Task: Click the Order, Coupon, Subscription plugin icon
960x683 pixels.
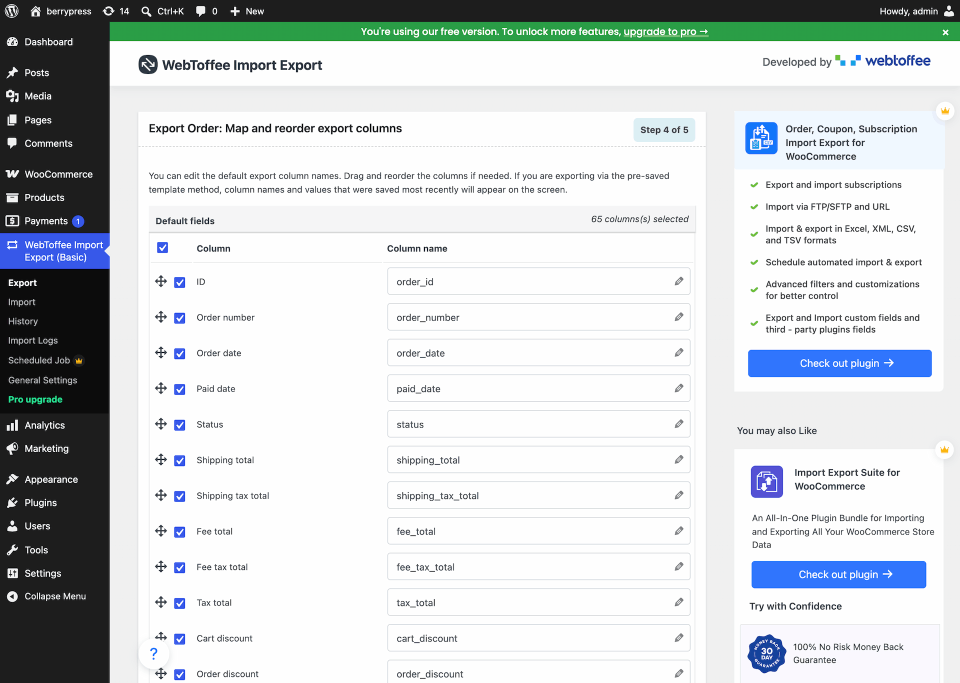Action: pos(761,138)
